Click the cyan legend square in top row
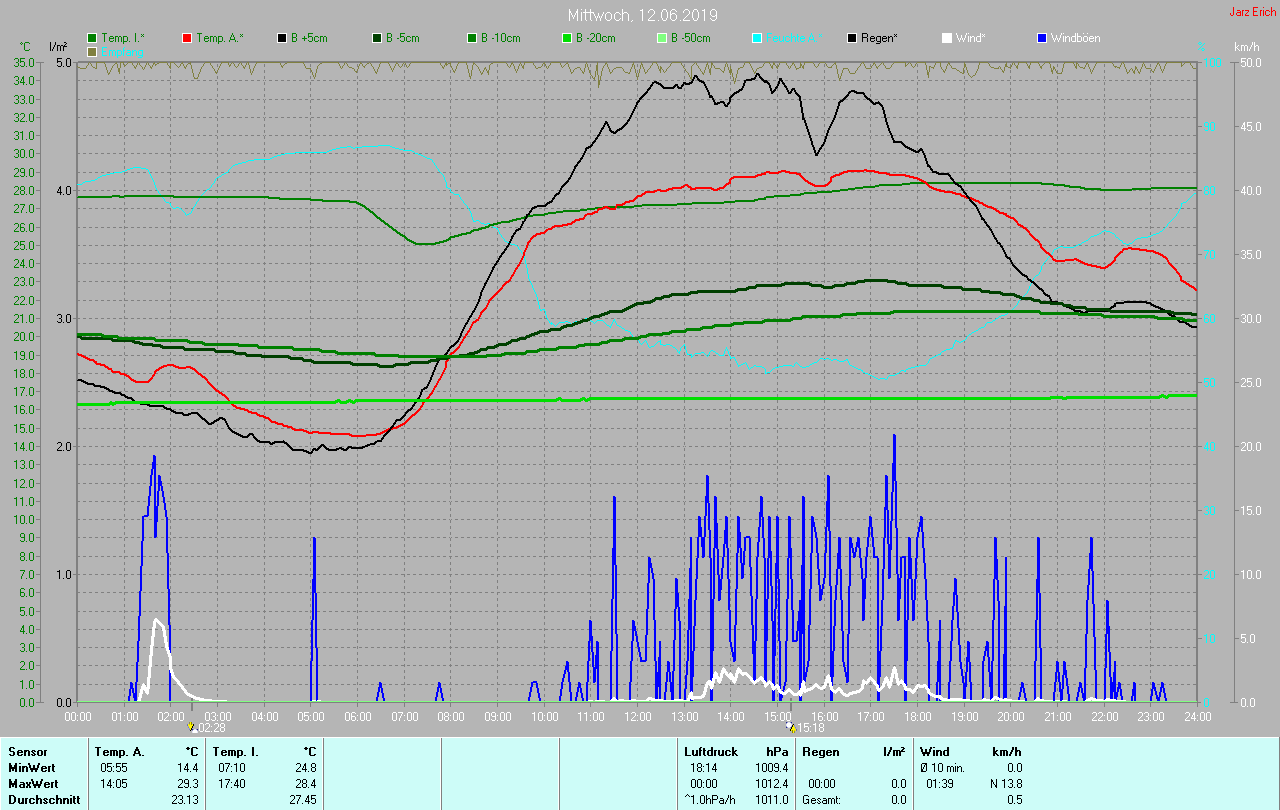This screenshot has width=1280, height=810. coord(756,38)
